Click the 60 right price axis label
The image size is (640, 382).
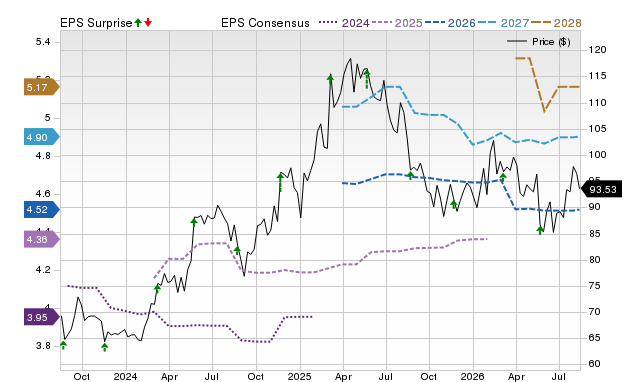coord(594,364)
